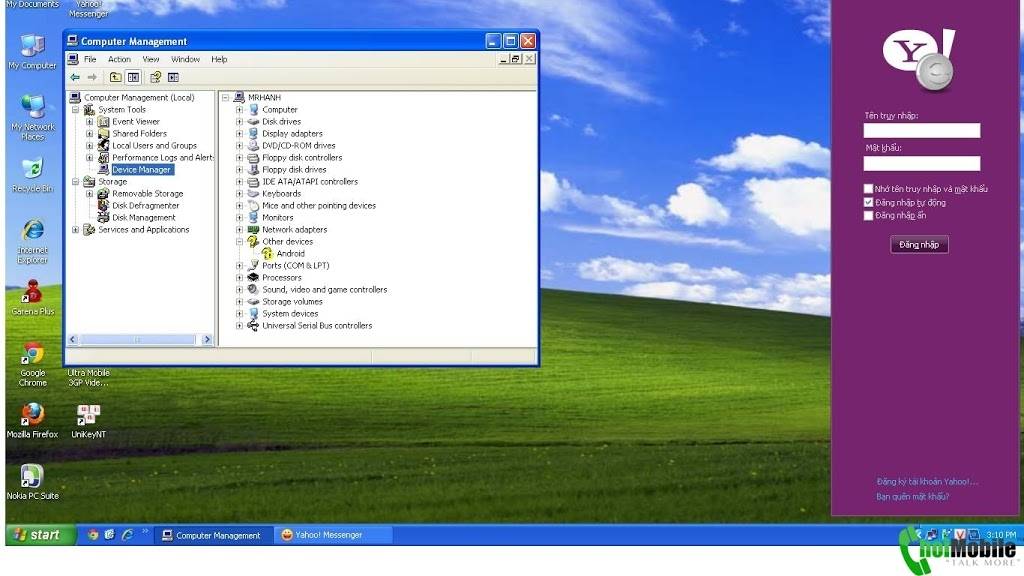Click the Back arrow in Computer Management toolbar
Screen dimensions: 1024x576
click(75, 78)
